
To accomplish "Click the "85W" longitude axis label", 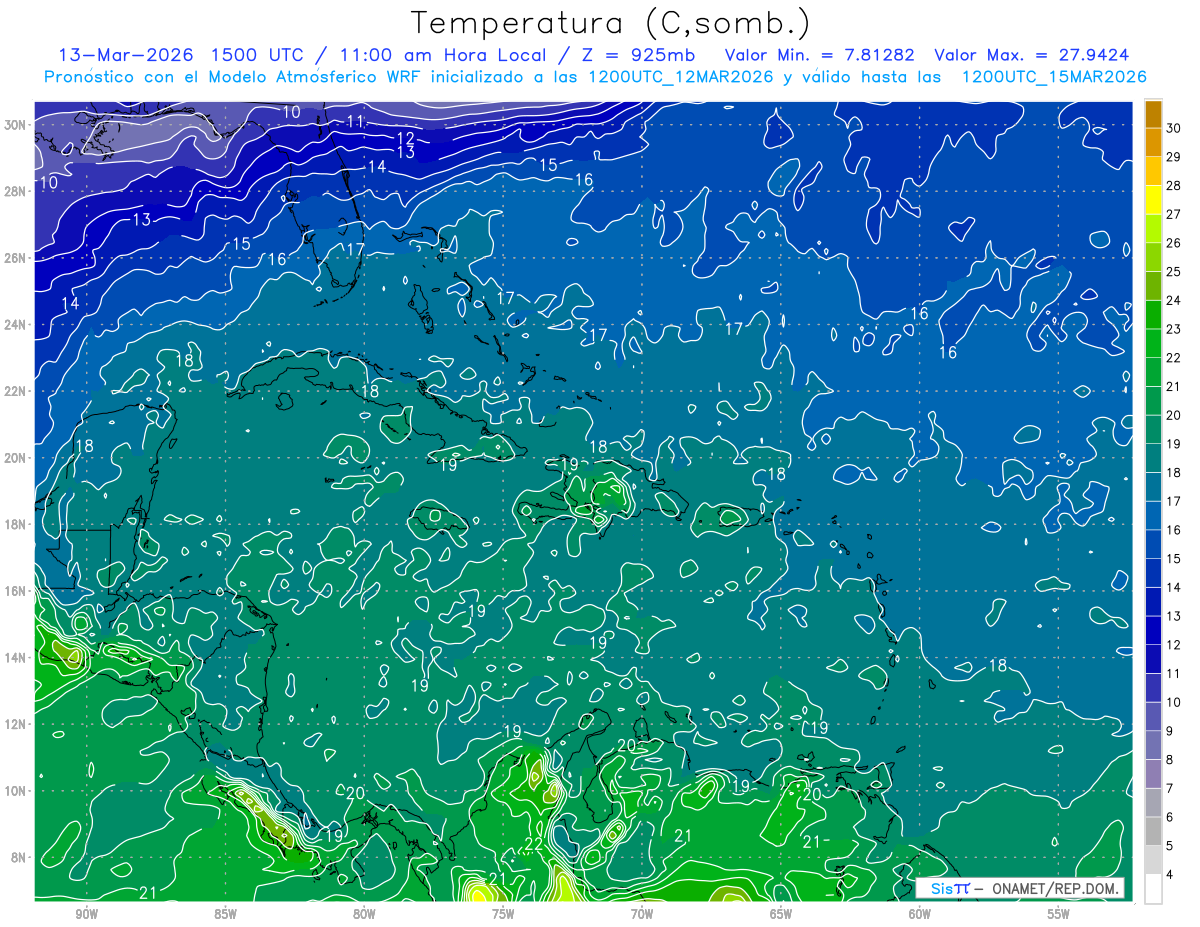I will click(225, 915).
